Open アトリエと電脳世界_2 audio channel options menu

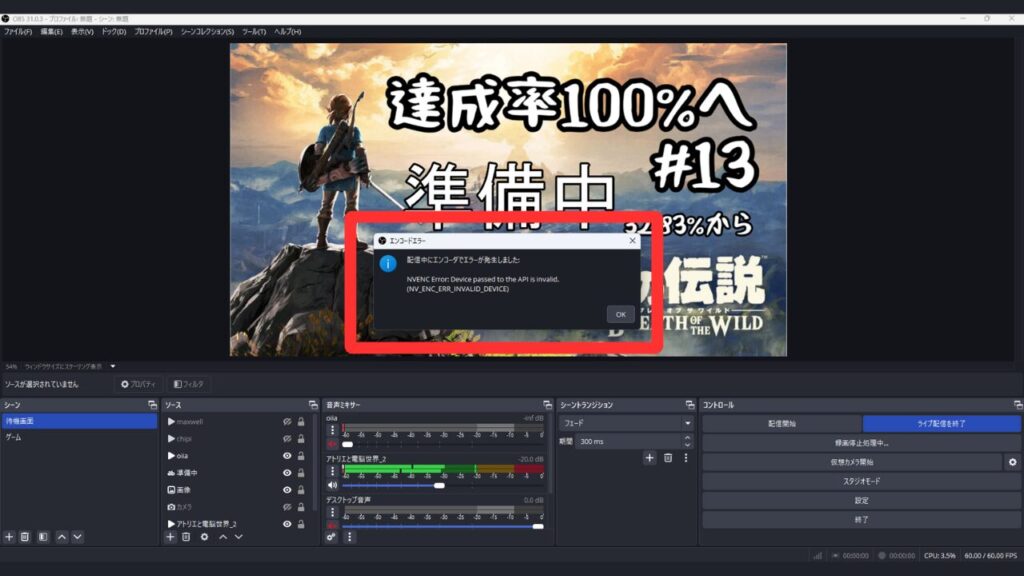pyautogui.click(x=332, y=472)
